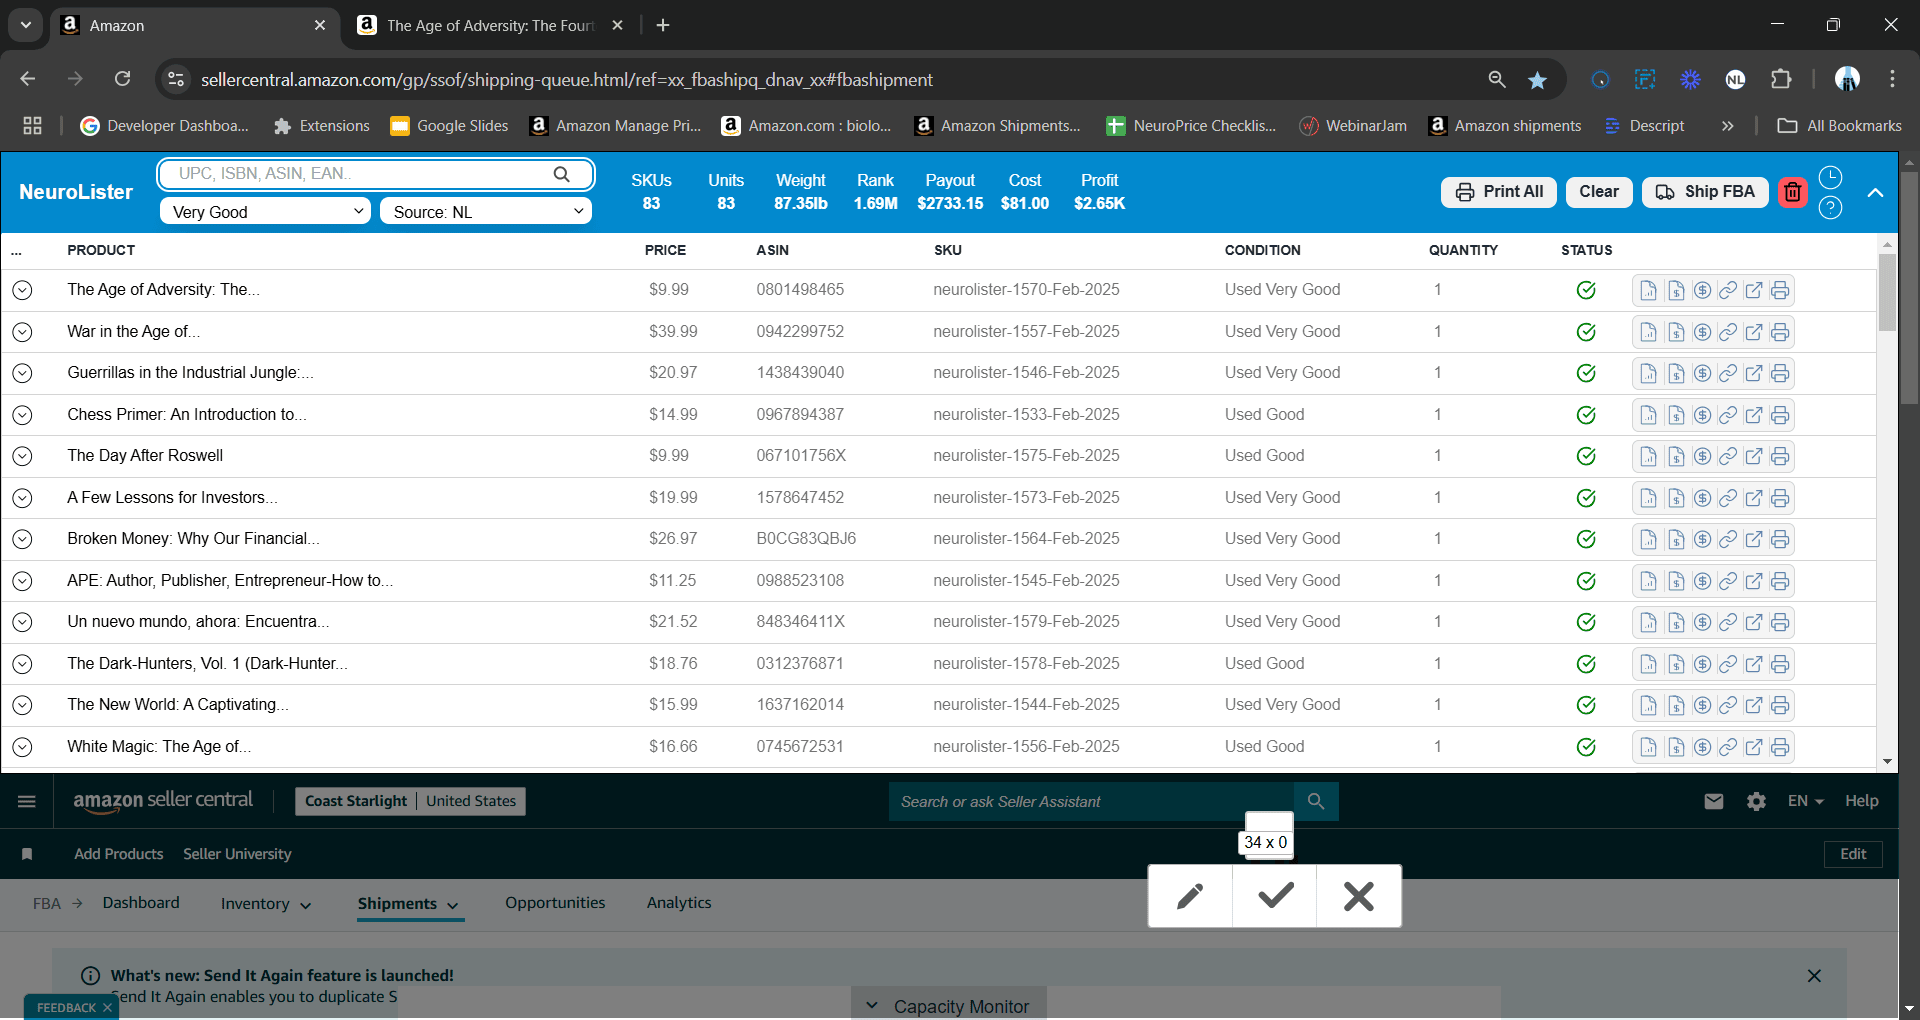Open the browser Extensions puzzle icon
This screenshot has width=1920, height=1020.
tap(1781, 79)
